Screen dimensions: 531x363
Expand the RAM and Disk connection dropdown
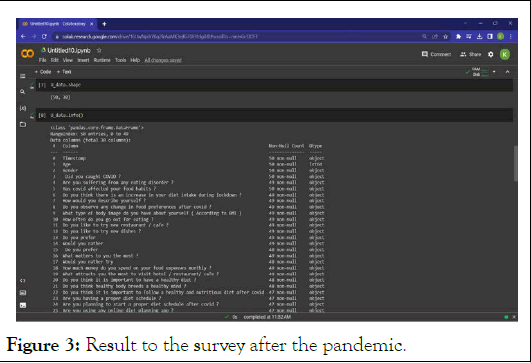(494, 72)
